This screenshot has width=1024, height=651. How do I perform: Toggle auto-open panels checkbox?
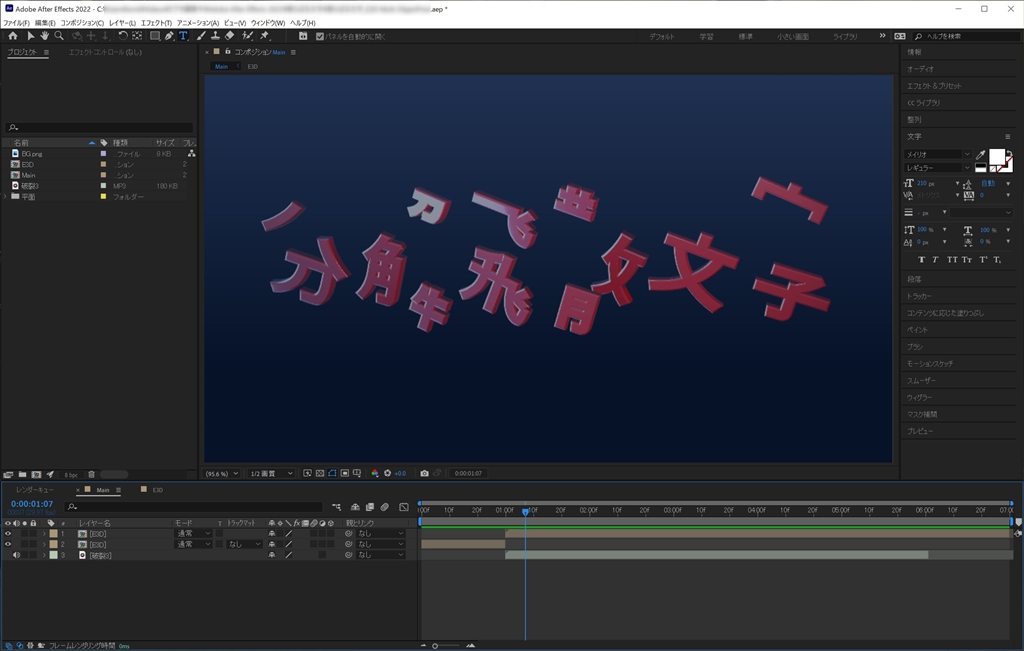coord(320,36)
